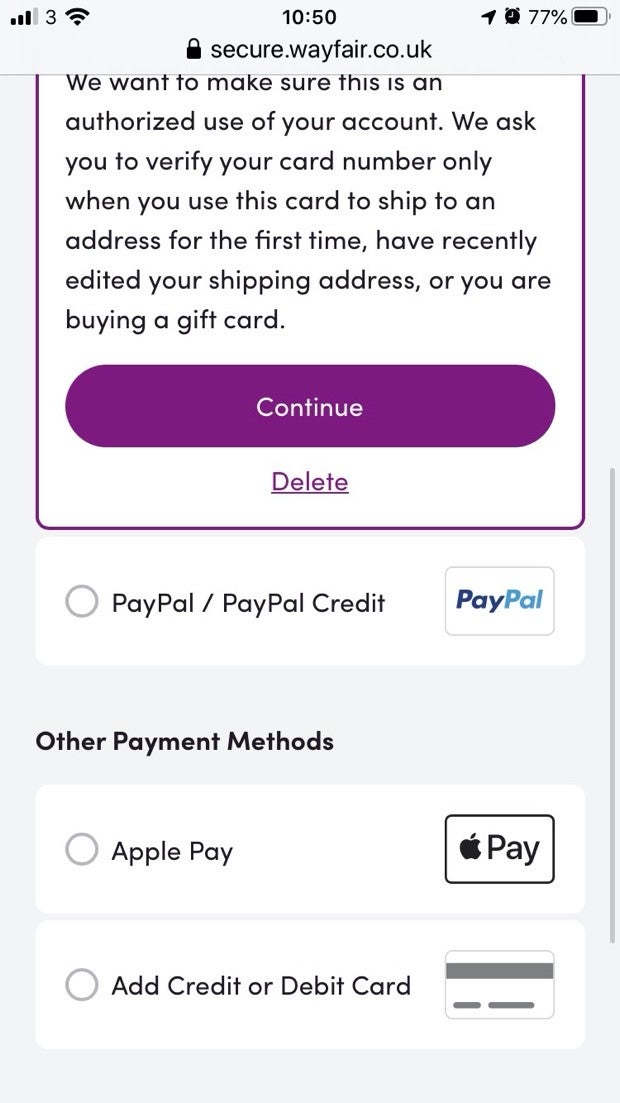This screenshot has height=1103, width=620.
Task: Tap the Apple Pay label text
Action: [172, 852]
